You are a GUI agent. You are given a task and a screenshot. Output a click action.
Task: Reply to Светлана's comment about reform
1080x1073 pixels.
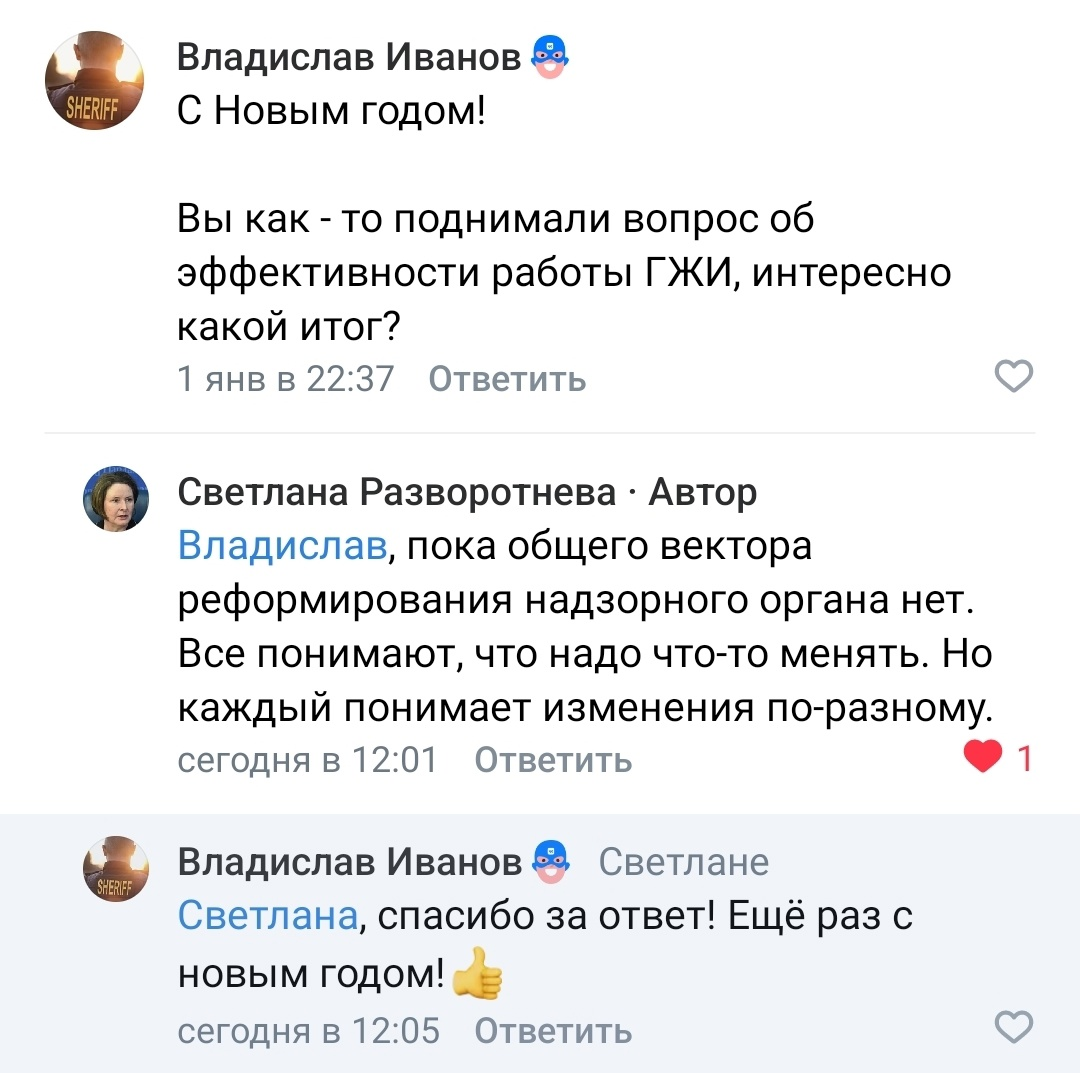click(555, 759)
